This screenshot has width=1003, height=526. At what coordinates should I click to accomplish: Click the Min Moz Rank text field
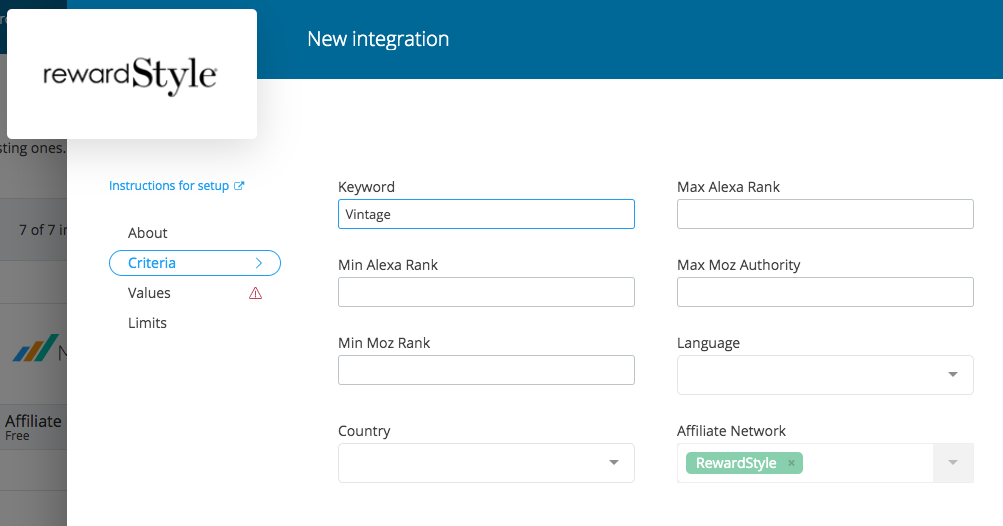[x=486, y=370]
